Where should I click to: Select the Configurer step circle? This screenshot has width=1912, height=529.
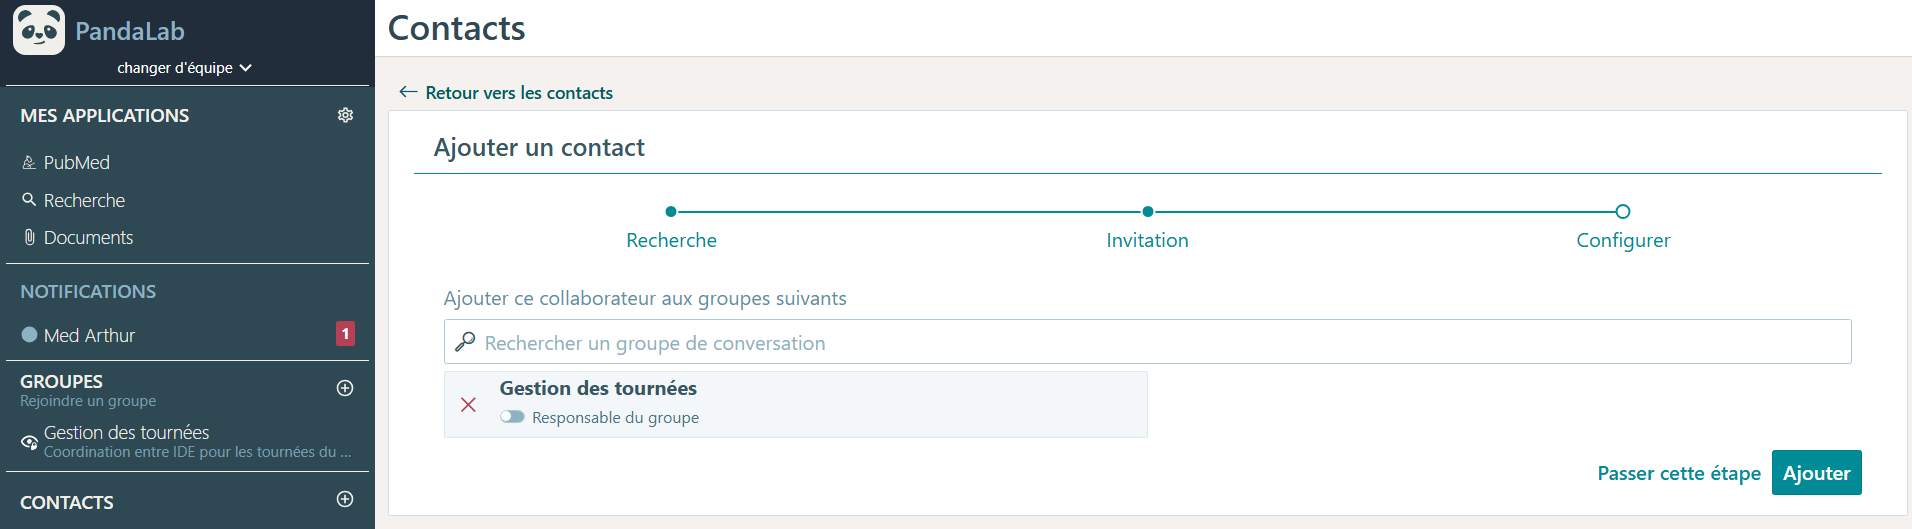coord(1623,211)
